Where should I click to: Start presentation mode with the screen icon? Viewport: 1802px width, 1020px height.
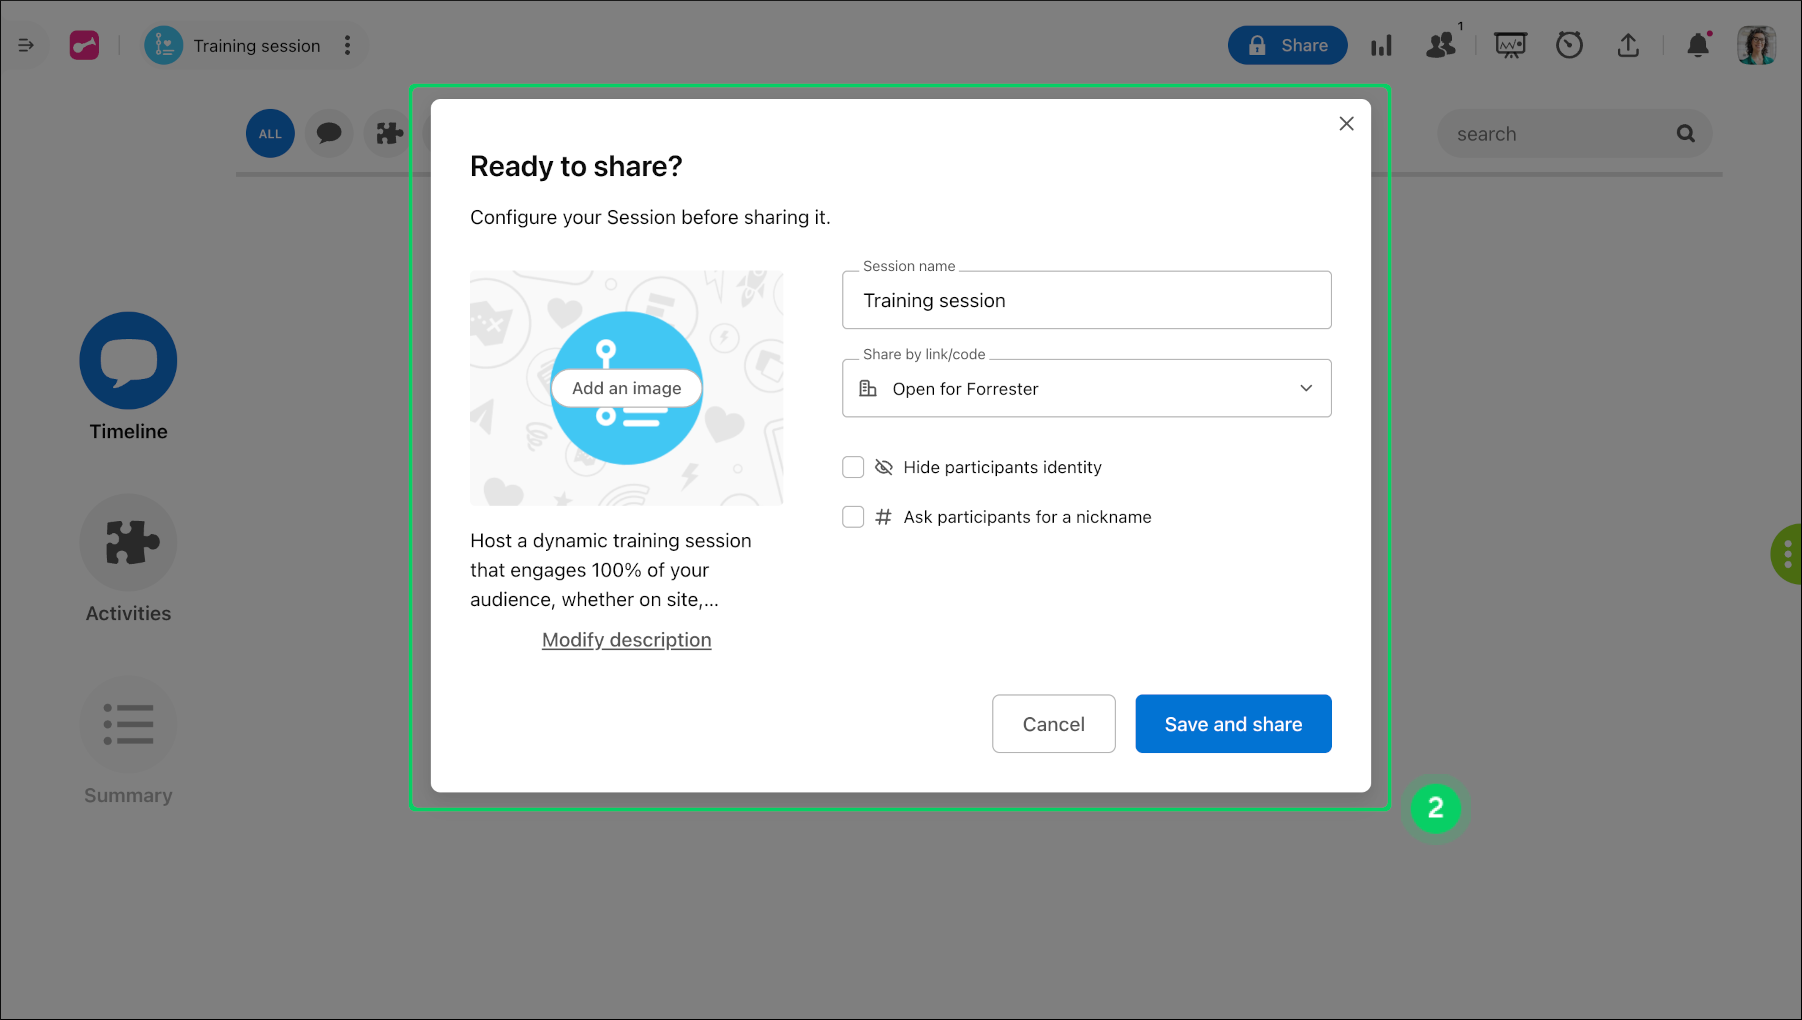[1510, 45]
